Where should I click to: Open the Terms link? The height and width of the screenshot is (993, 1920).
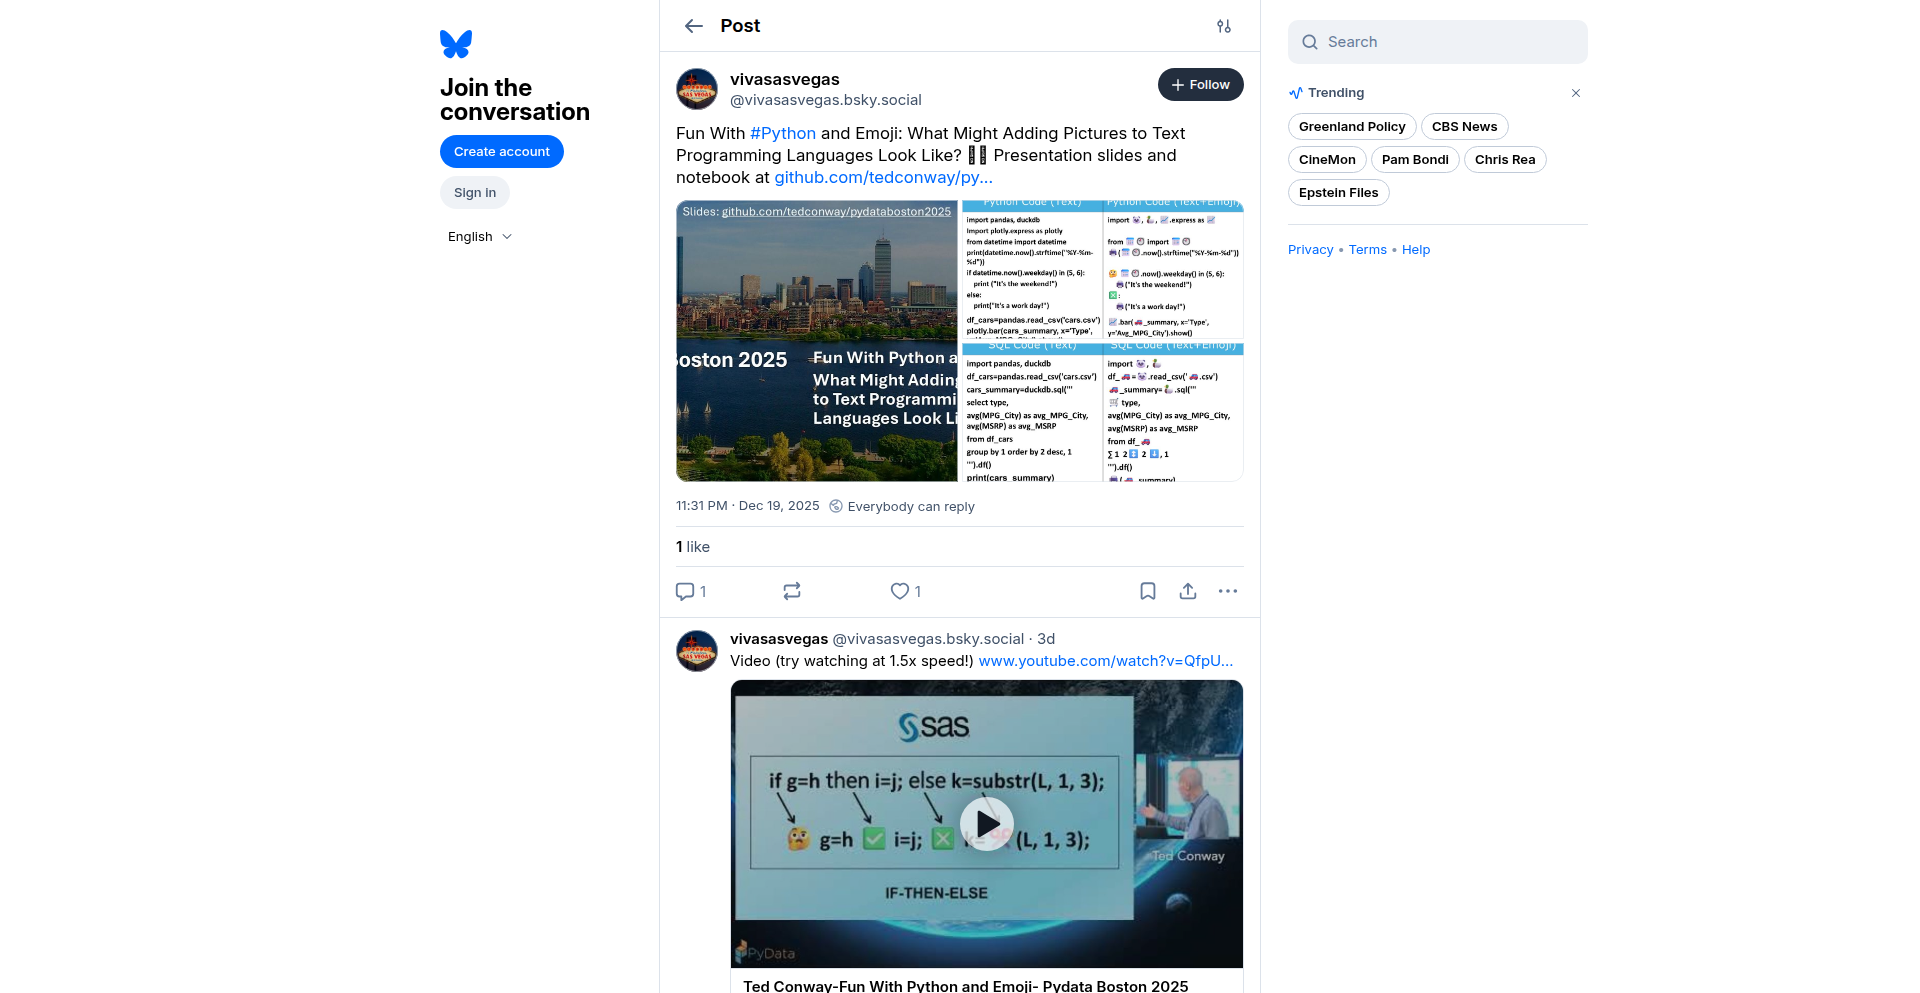click(1368, 250)
